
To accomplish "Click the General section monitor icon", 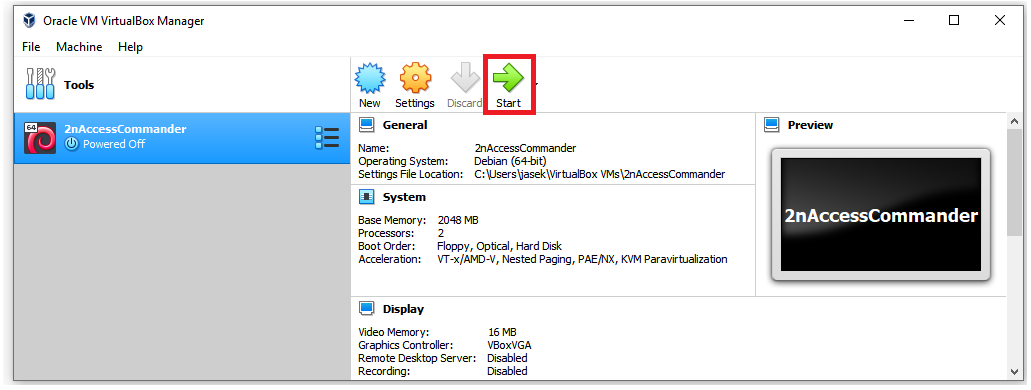I will point(366,125).
